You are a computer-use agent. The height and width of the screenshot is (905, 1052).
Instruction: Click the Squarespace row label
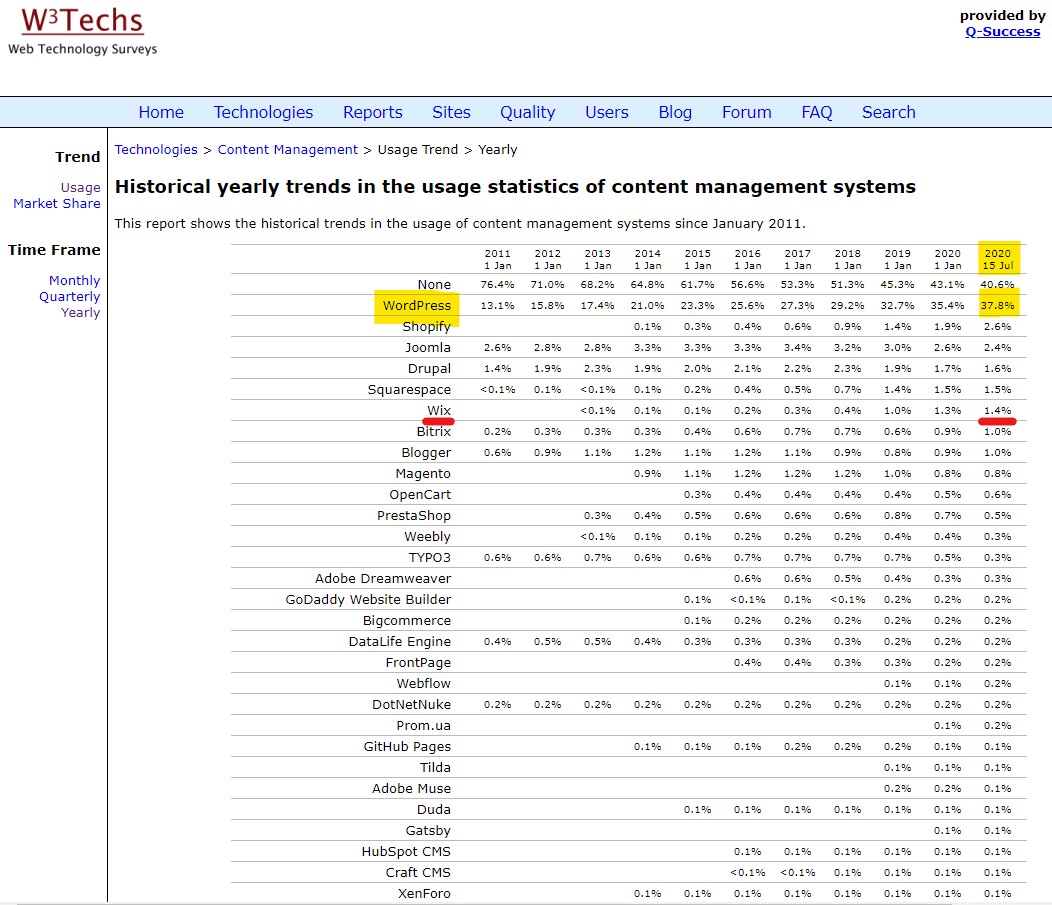pos(409,390)
